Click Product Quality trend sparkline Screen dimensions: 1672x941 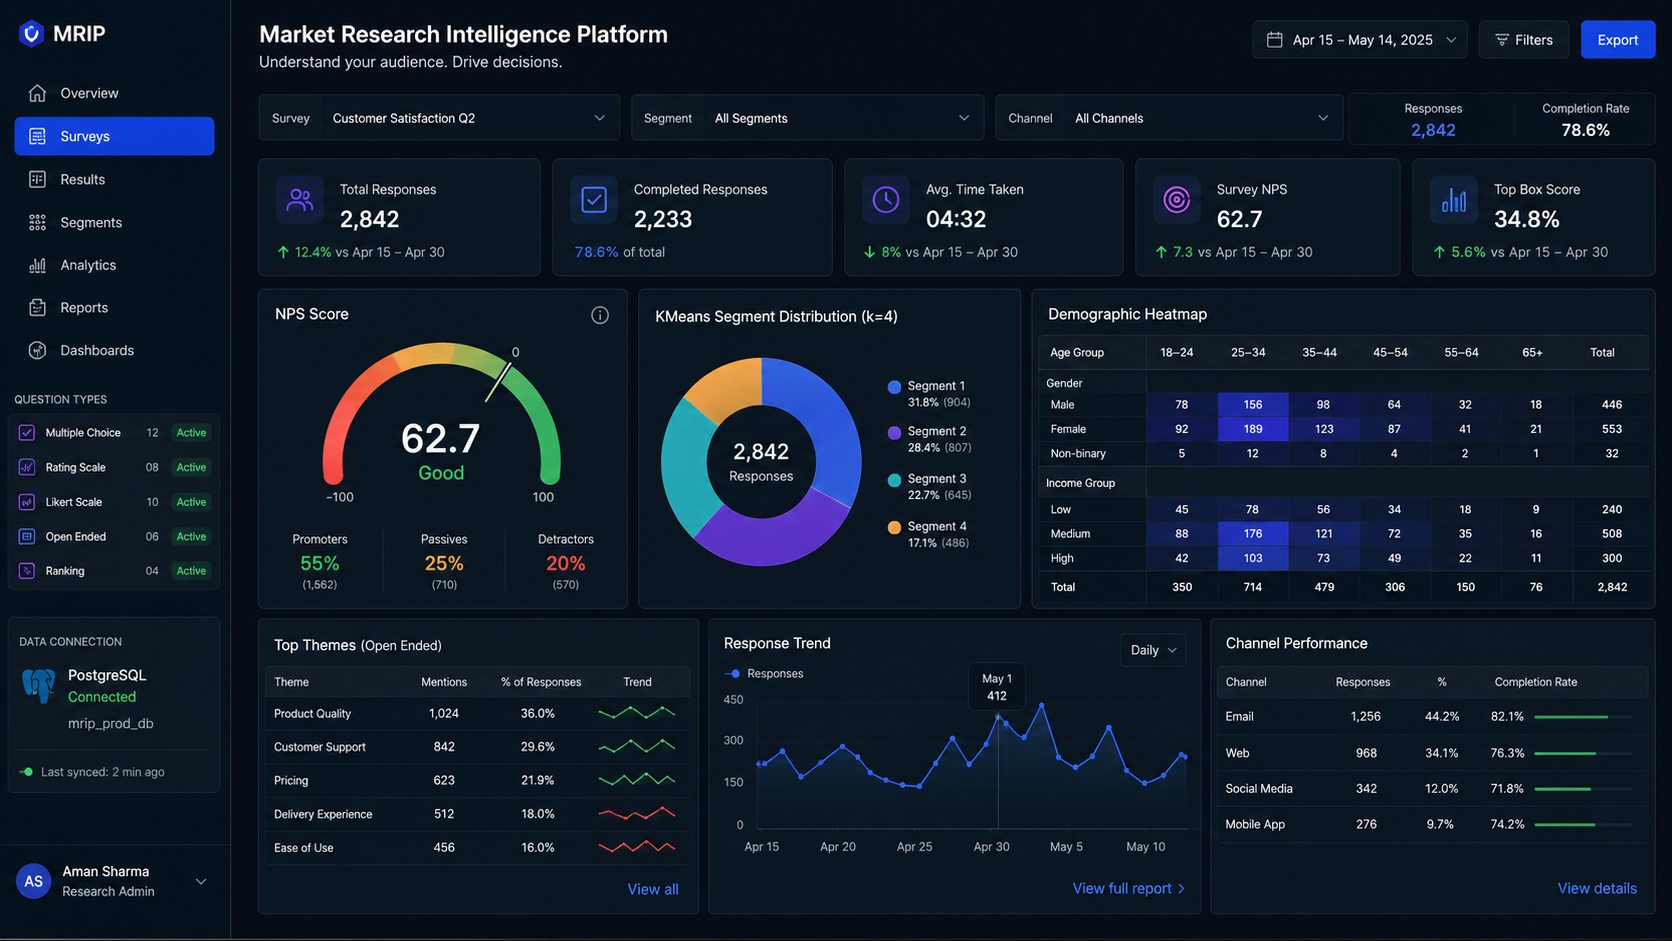(x=637, y=713)
